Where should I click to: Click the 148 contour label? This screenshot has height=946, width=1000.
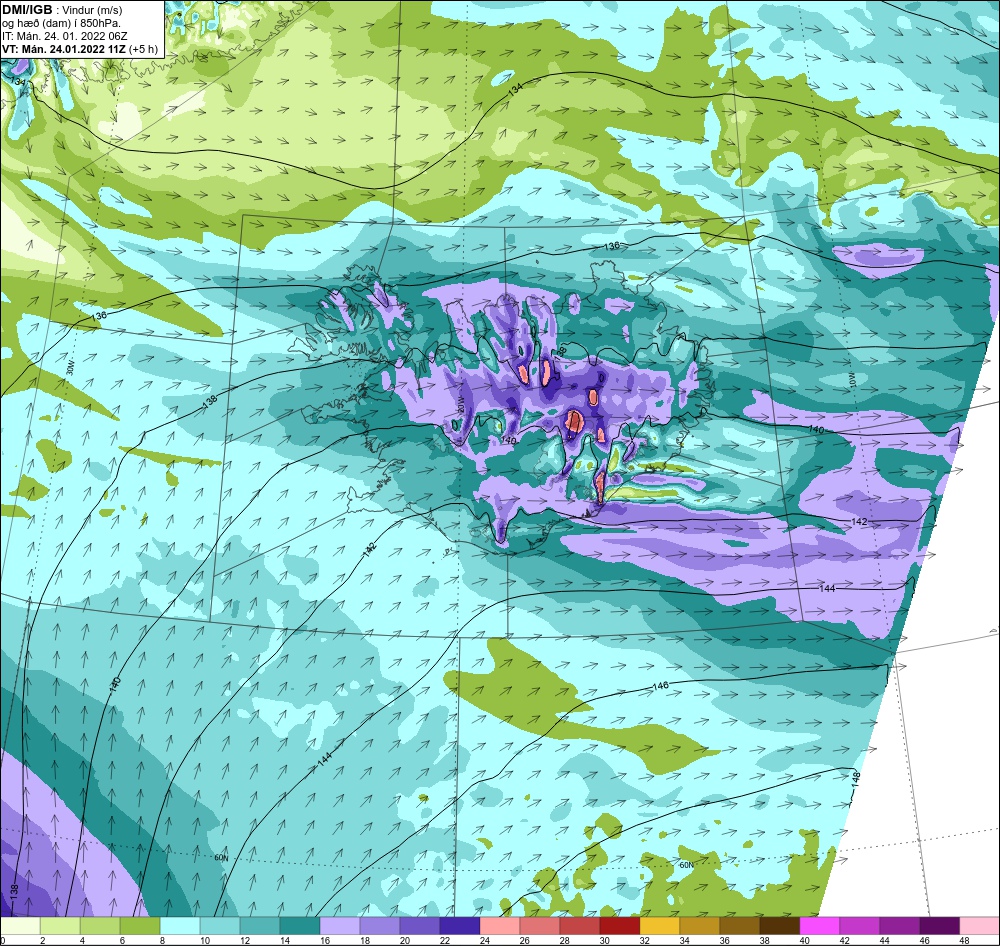click(856, 779)
